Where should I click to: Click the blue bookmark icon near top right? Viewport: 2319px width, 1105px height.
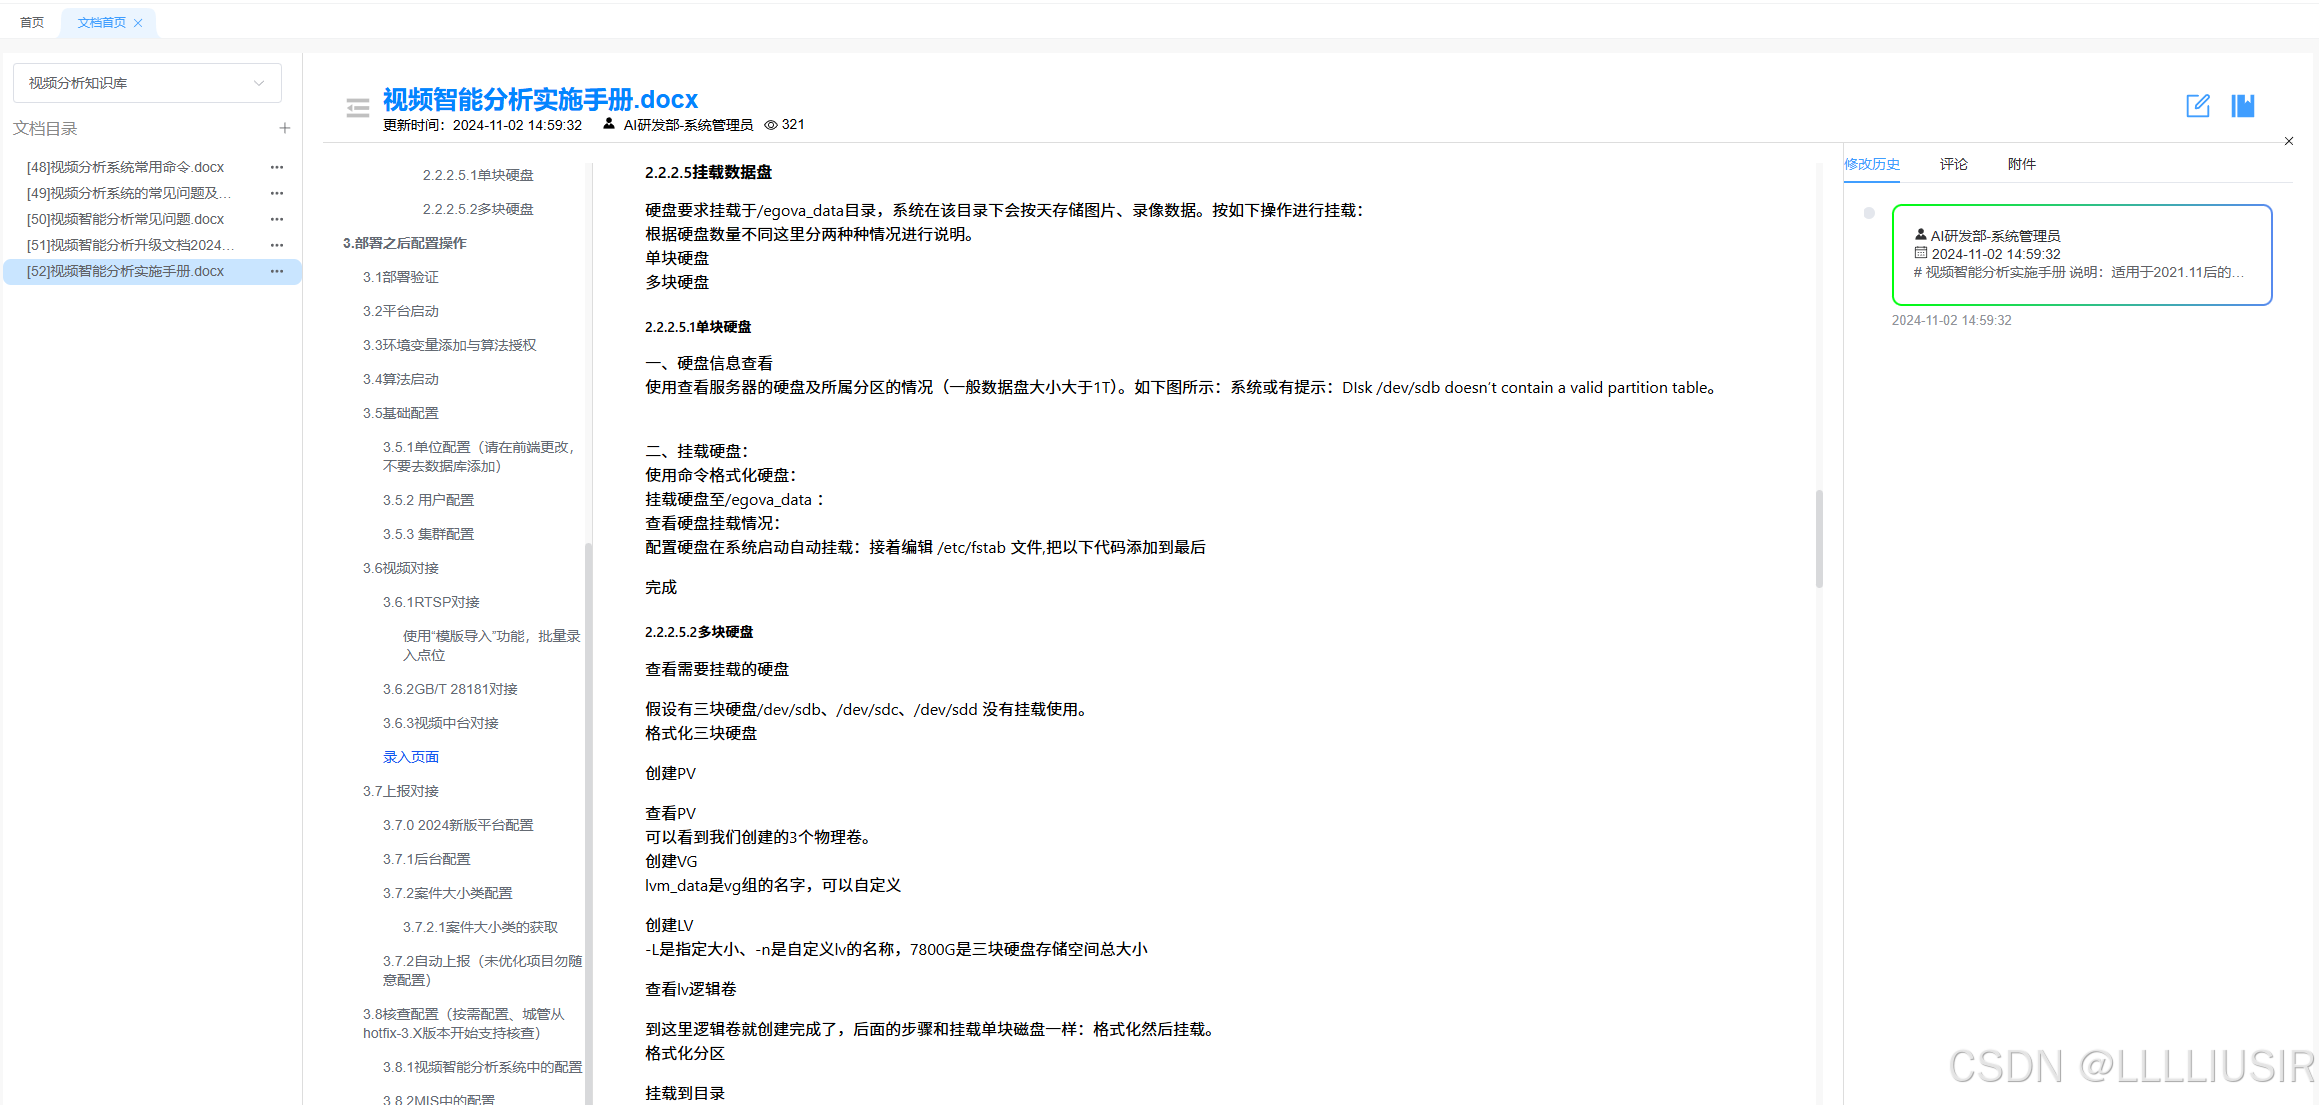[x=2242, y=105]
